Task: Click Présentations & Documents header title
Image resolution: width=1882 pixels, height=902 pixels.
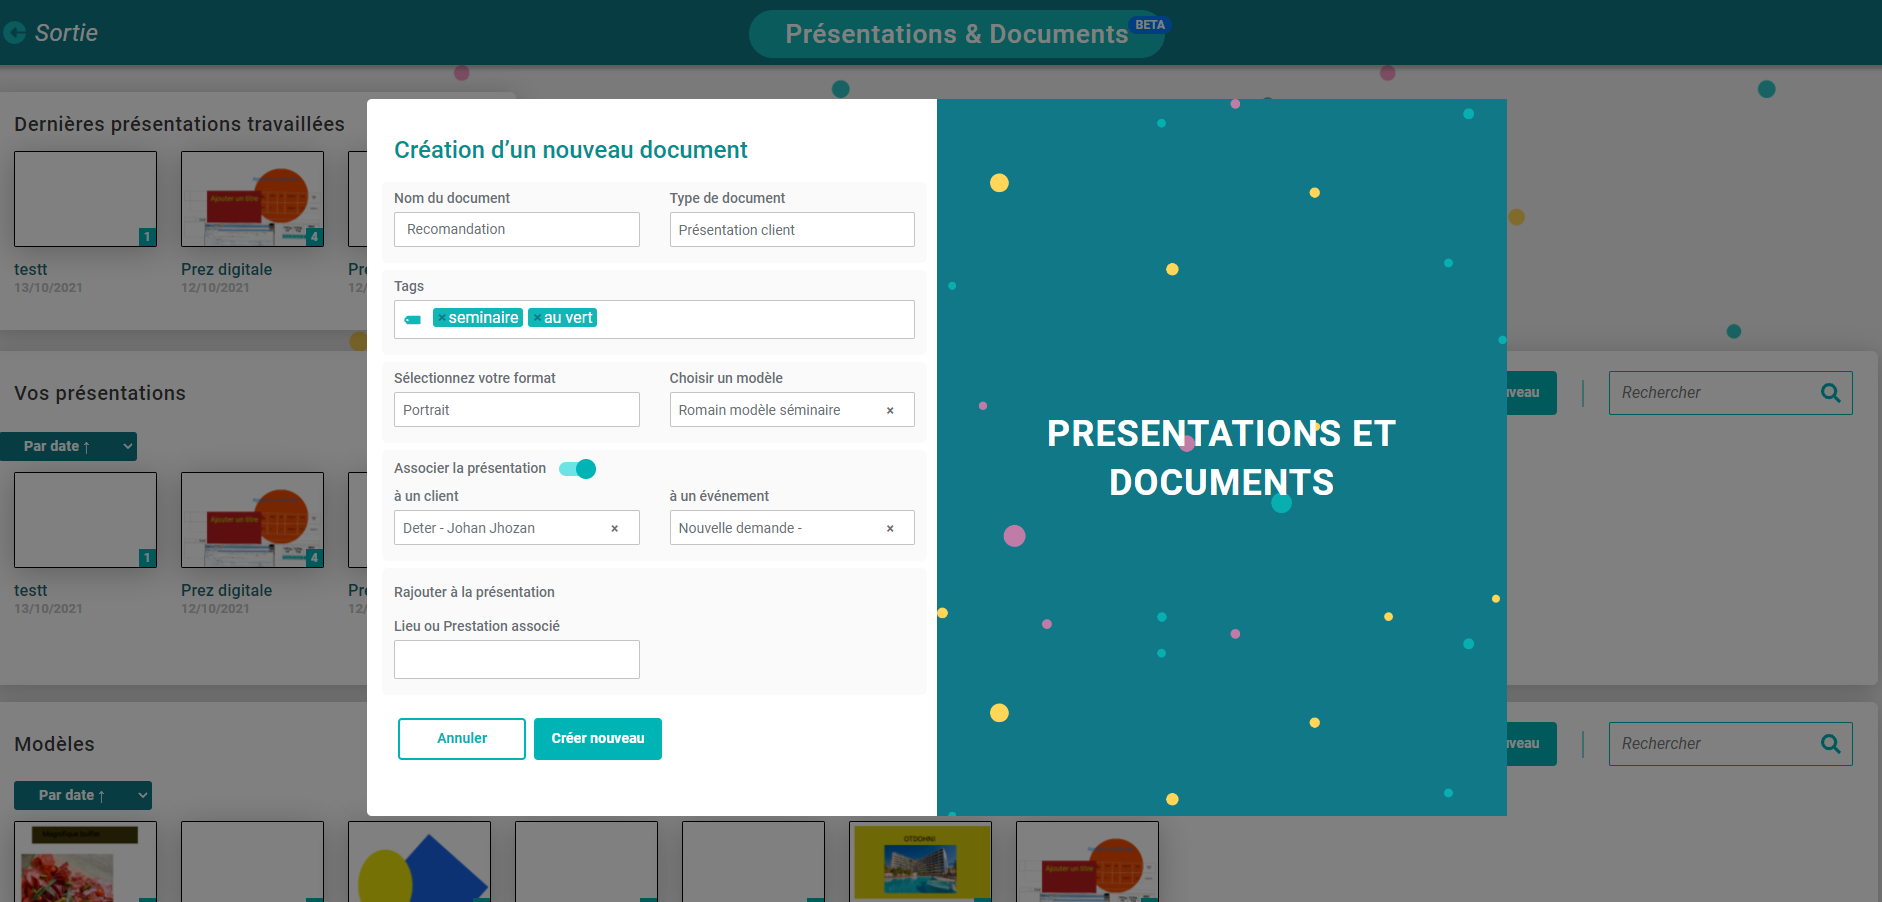Action: point(956,34)
